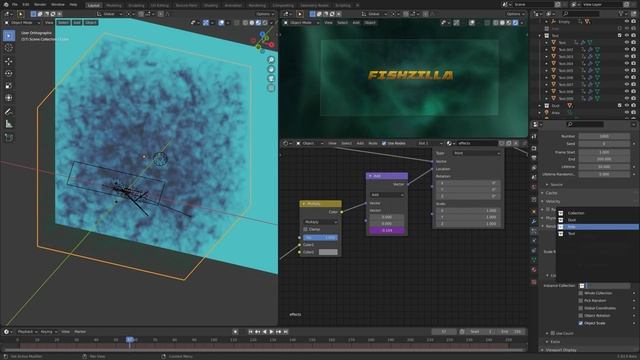Click the Blender logo in the menu bar

[5, 4]
